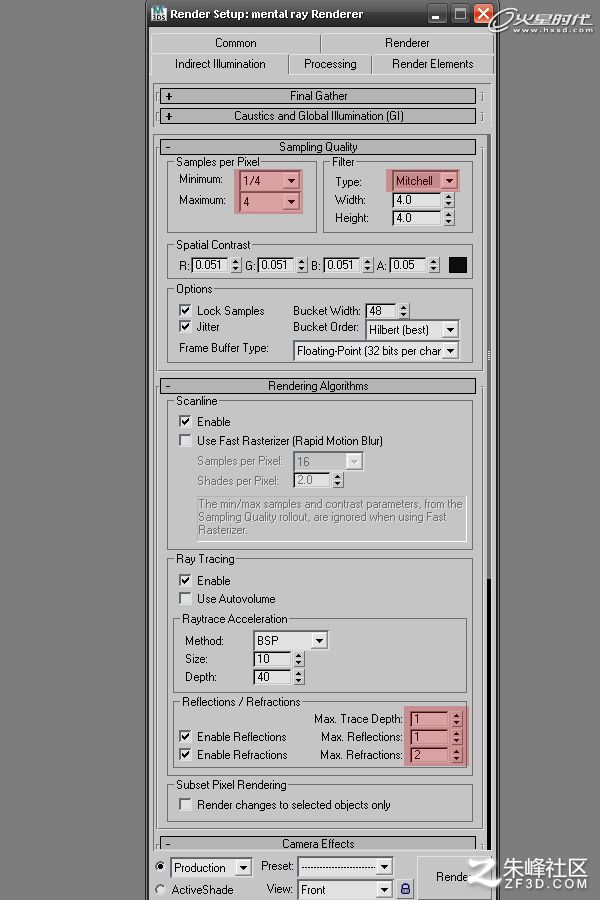Click the Max. Refractions field
600x900 pixels.
point(429,755)
